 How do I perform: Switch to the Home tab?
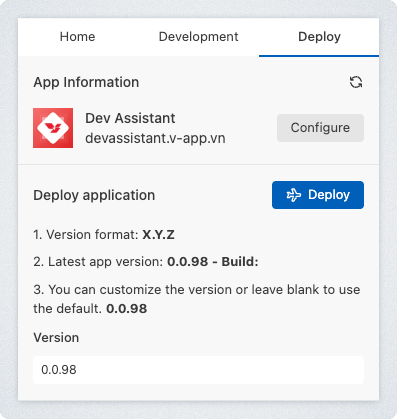pyautogui.click(x=77, y=37)
